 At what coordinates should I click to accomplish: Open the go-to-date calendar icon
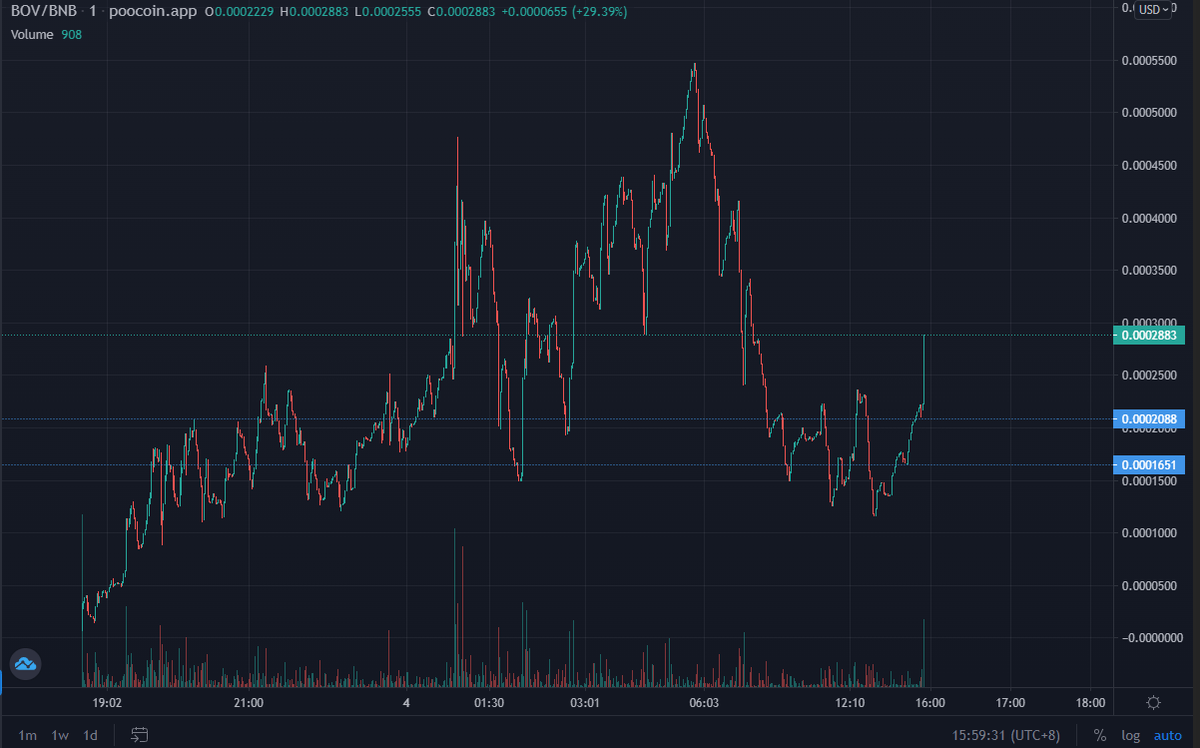(139, 735)
